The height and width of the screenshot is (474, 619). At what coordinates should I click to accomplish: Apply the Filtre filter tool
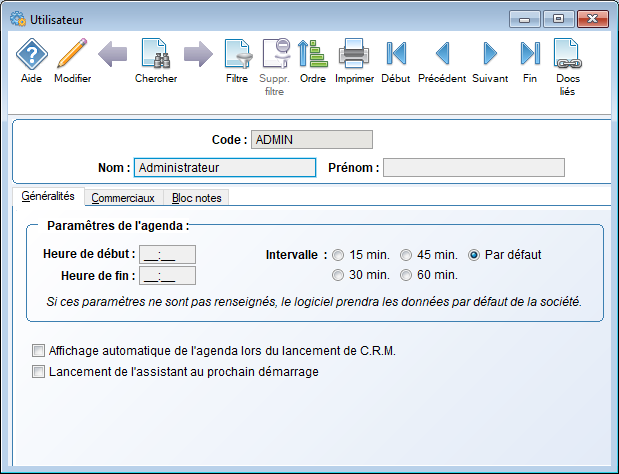click(237, 58)
